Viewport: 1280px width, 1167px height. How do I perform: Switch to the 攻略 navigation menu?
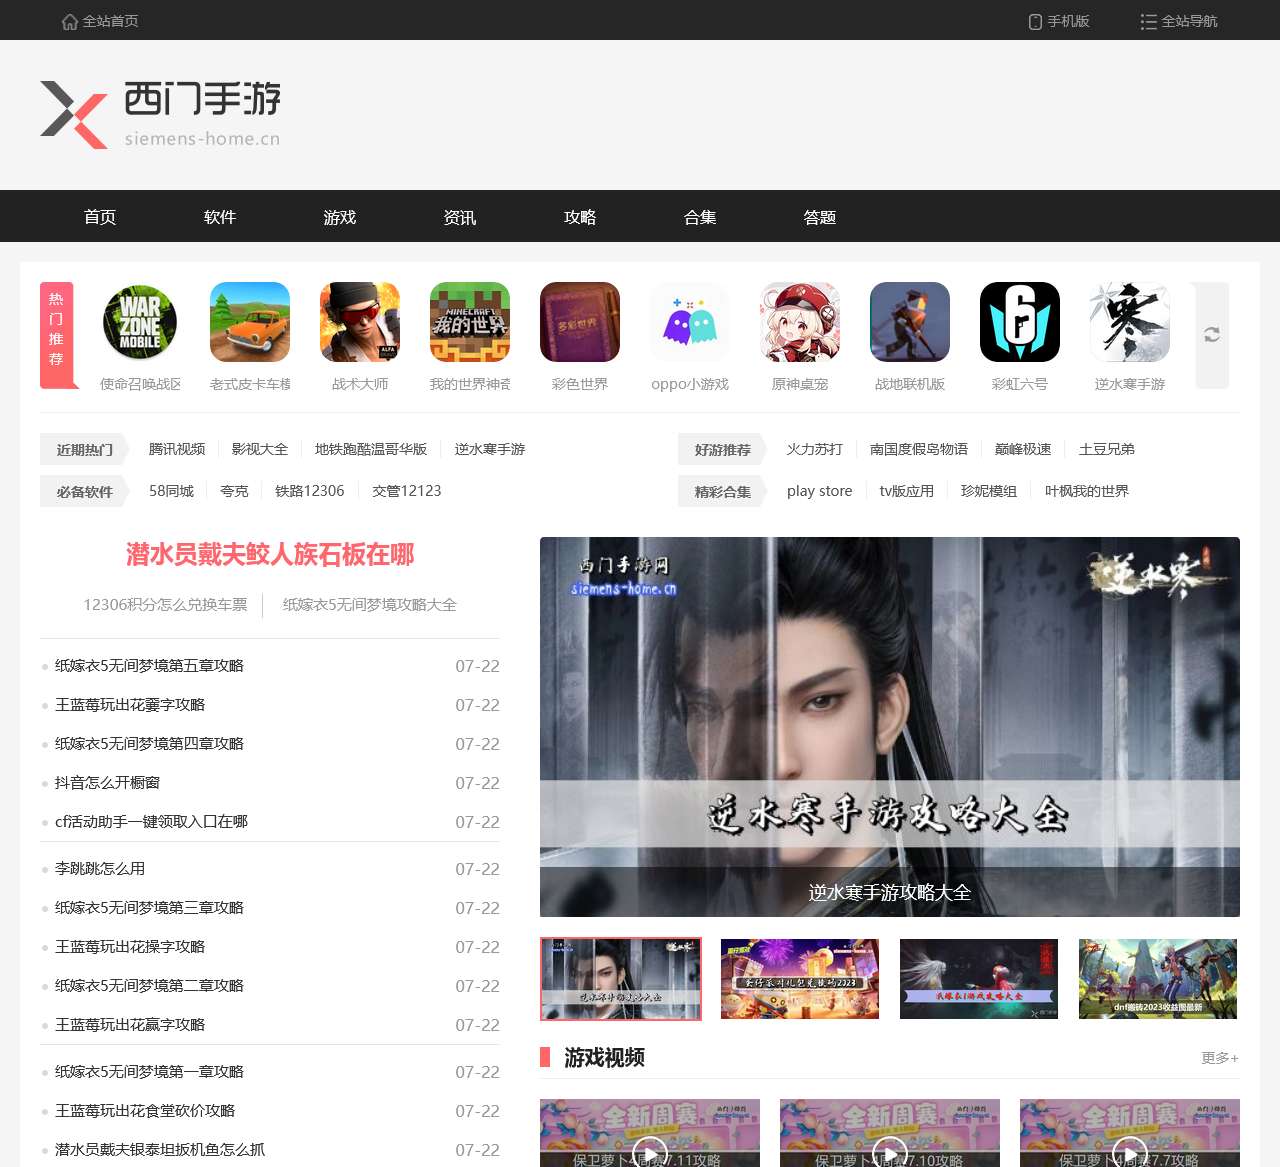click(x=580, y=217)
